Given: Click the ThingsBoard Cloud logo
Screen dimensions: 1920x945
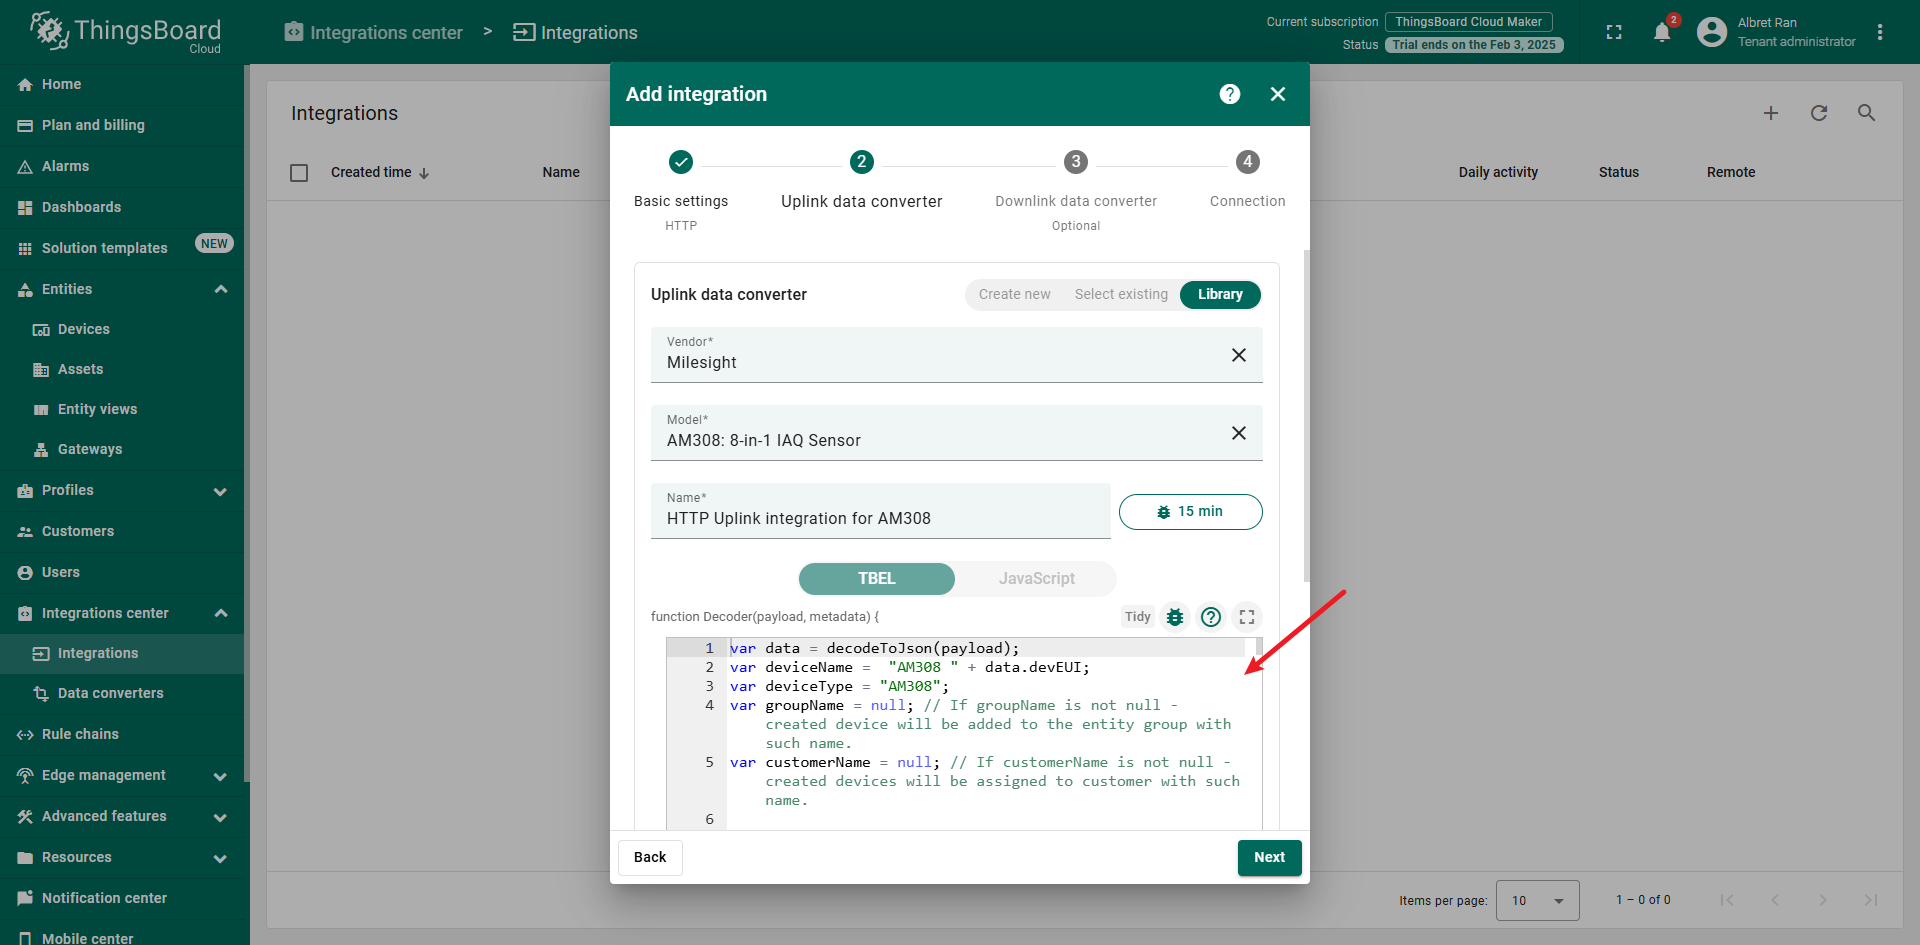Looking at the screenshot, I should pos(125,32).
